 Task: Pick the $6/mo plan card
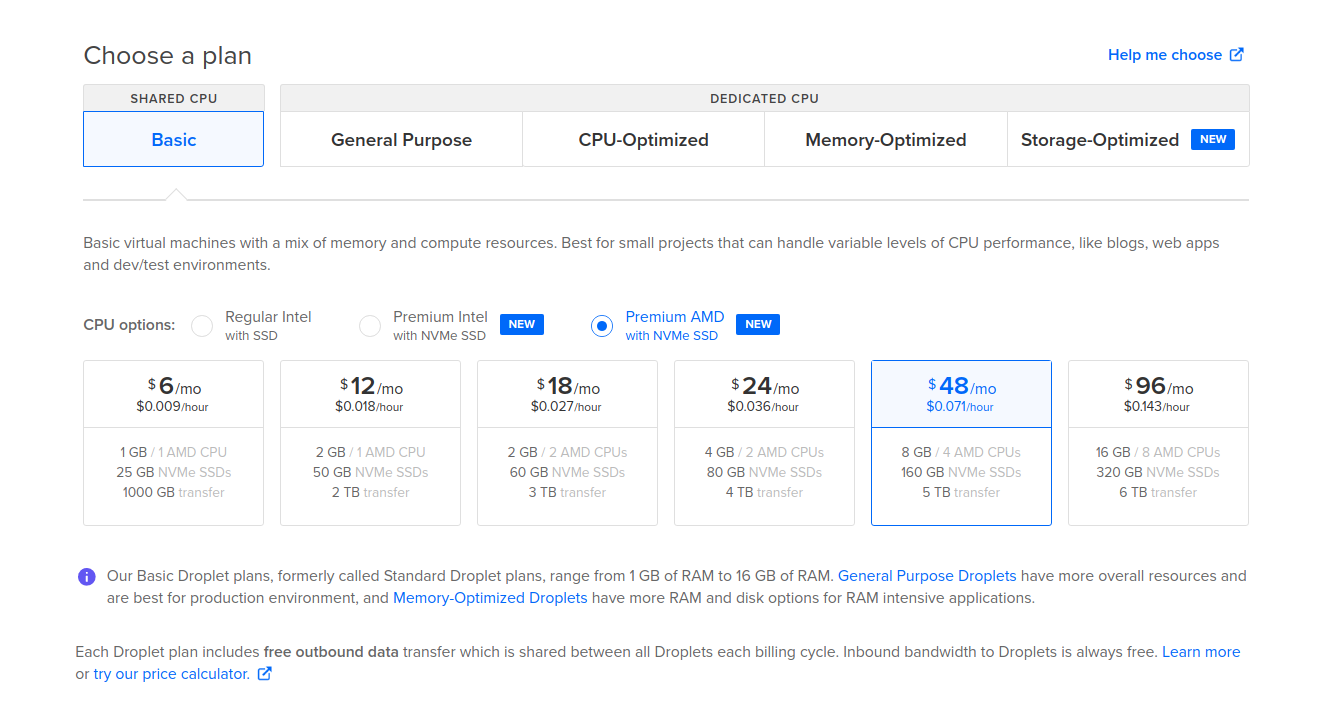[x=173, y=442]
